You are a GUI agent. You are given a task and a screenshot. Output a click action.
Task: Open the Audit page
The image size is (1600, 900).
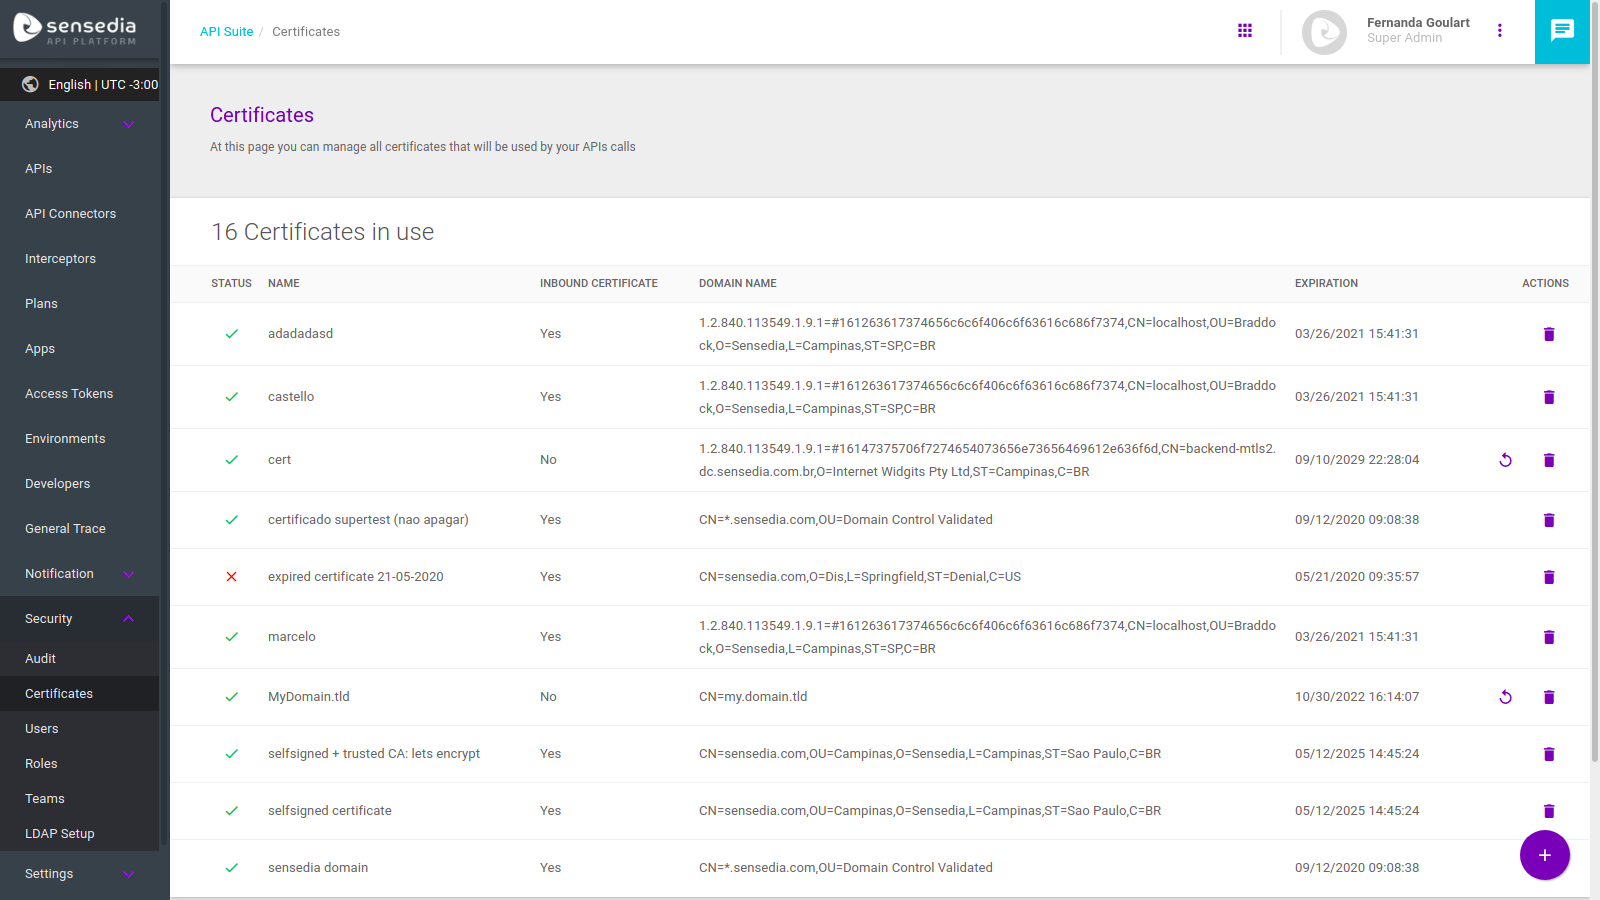(40, 659)
